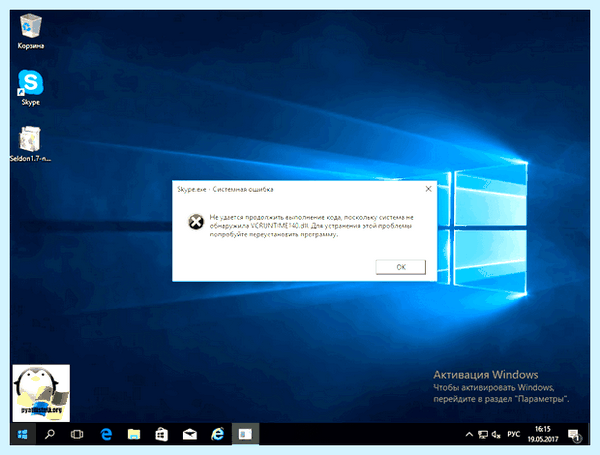Launch Microsoft Edge from the taskbar
Screen dimensions: 600x455
click(x=106, y=434)
